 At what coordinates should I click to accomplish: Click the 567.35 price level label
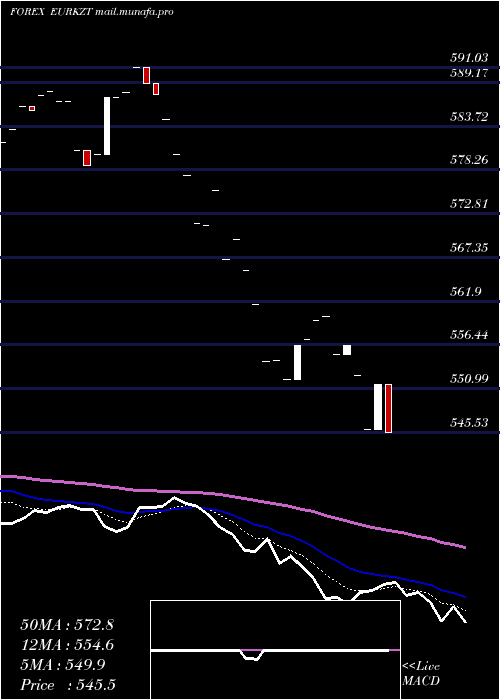(469, 248)
